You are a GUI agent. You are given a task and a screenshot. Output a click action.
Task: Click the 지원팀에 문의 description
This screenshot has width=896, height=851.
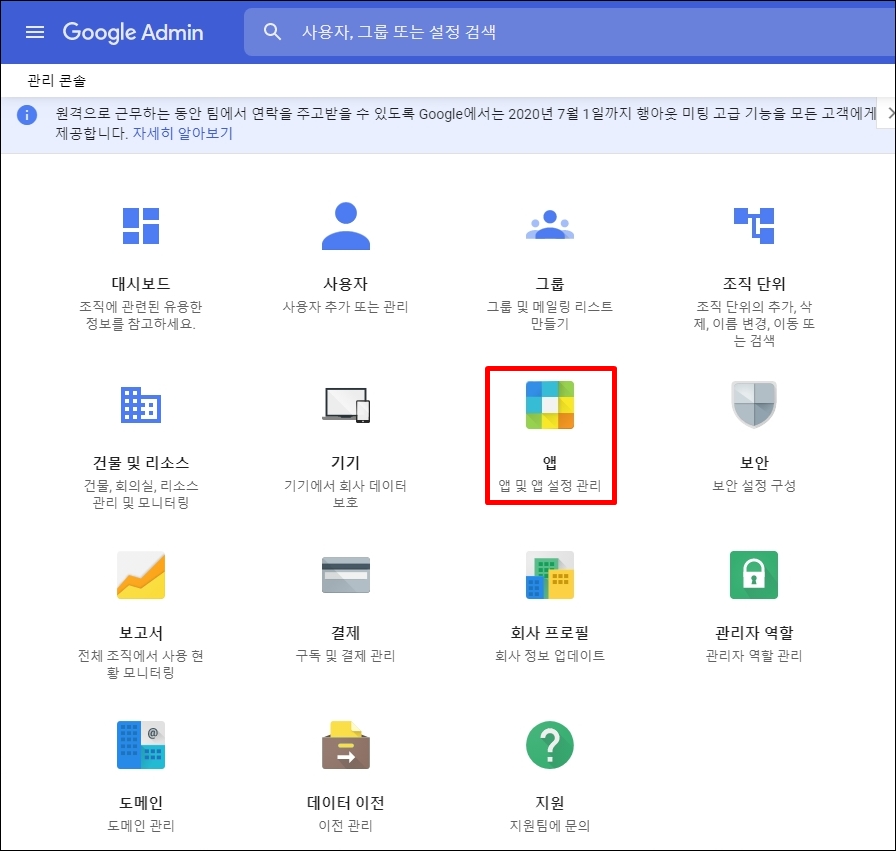(550, 826)
